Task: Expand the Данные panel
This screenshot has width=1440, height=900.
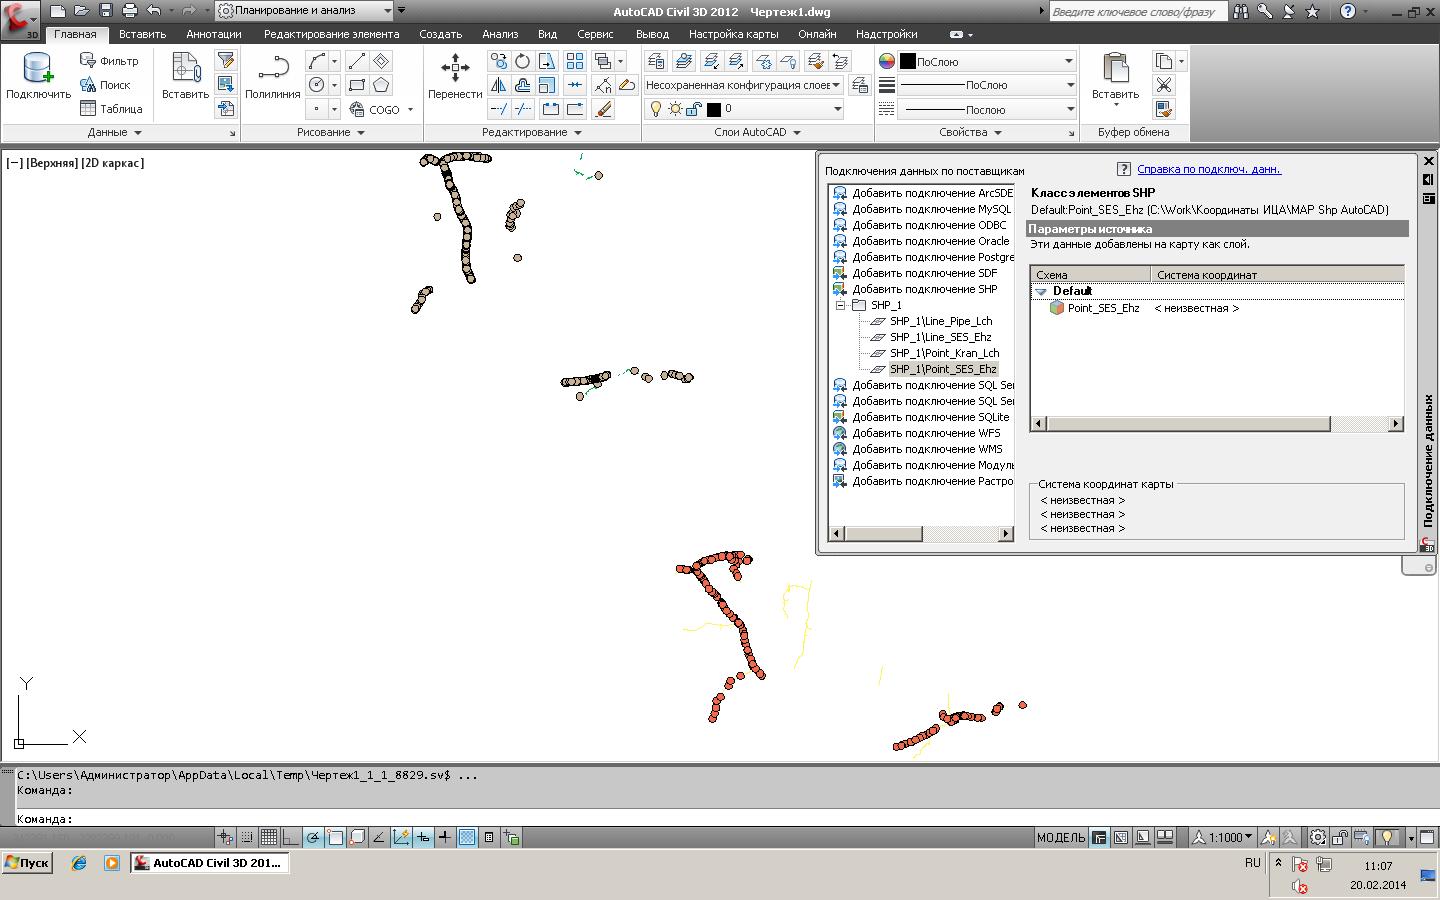Action: pos(115,132)
